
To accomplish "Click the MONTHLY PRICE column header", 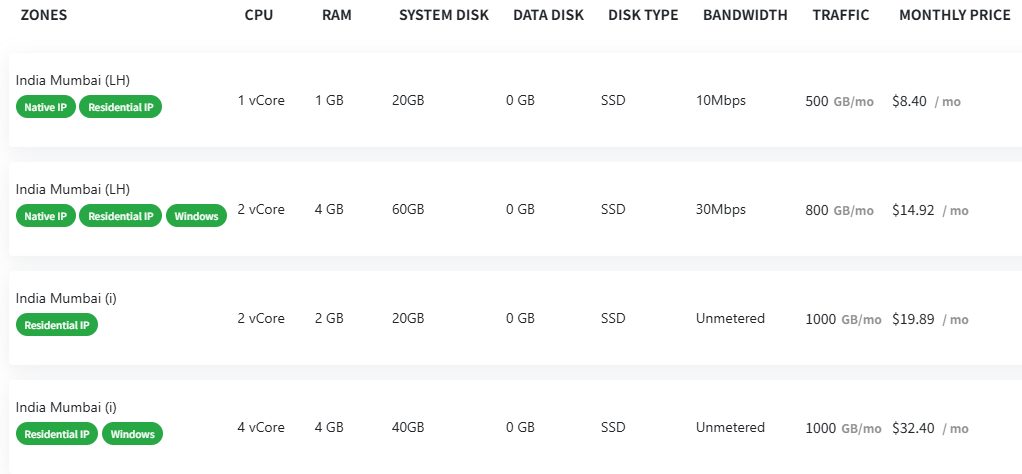I will [955, 15].
